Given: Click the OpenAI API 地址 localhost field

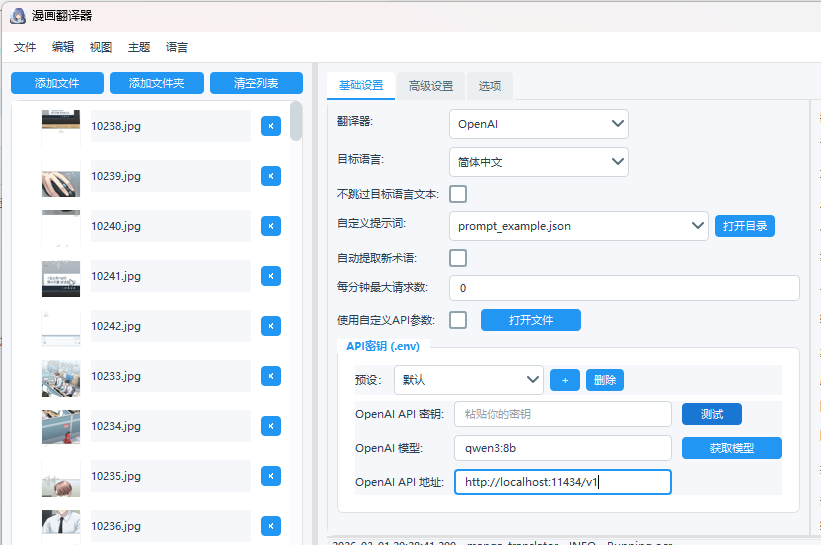Looking at the screenshot, I should point(563,482).
